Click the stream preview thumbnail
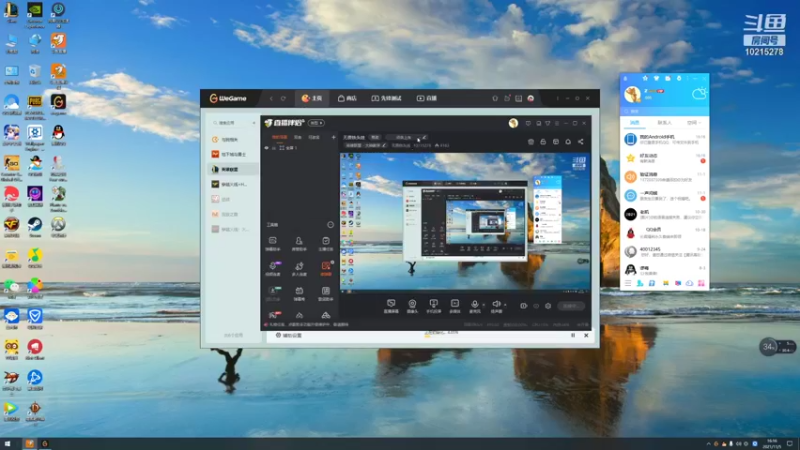The height and width of the screenshot is (450, 800). pos(465,222)
